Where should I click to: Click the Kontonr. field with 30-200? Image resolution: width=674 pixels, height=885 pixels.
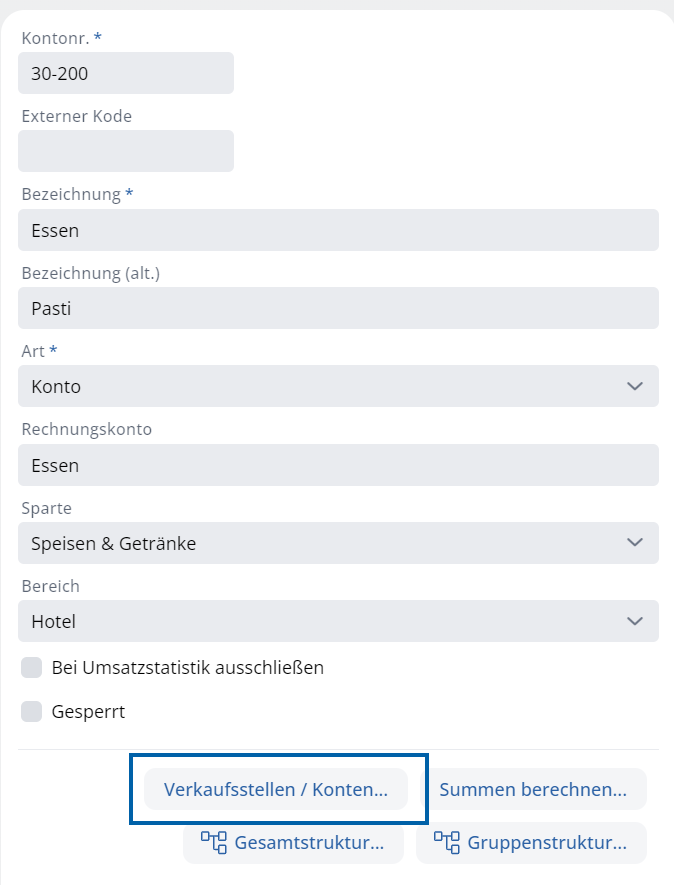(126, 73)
